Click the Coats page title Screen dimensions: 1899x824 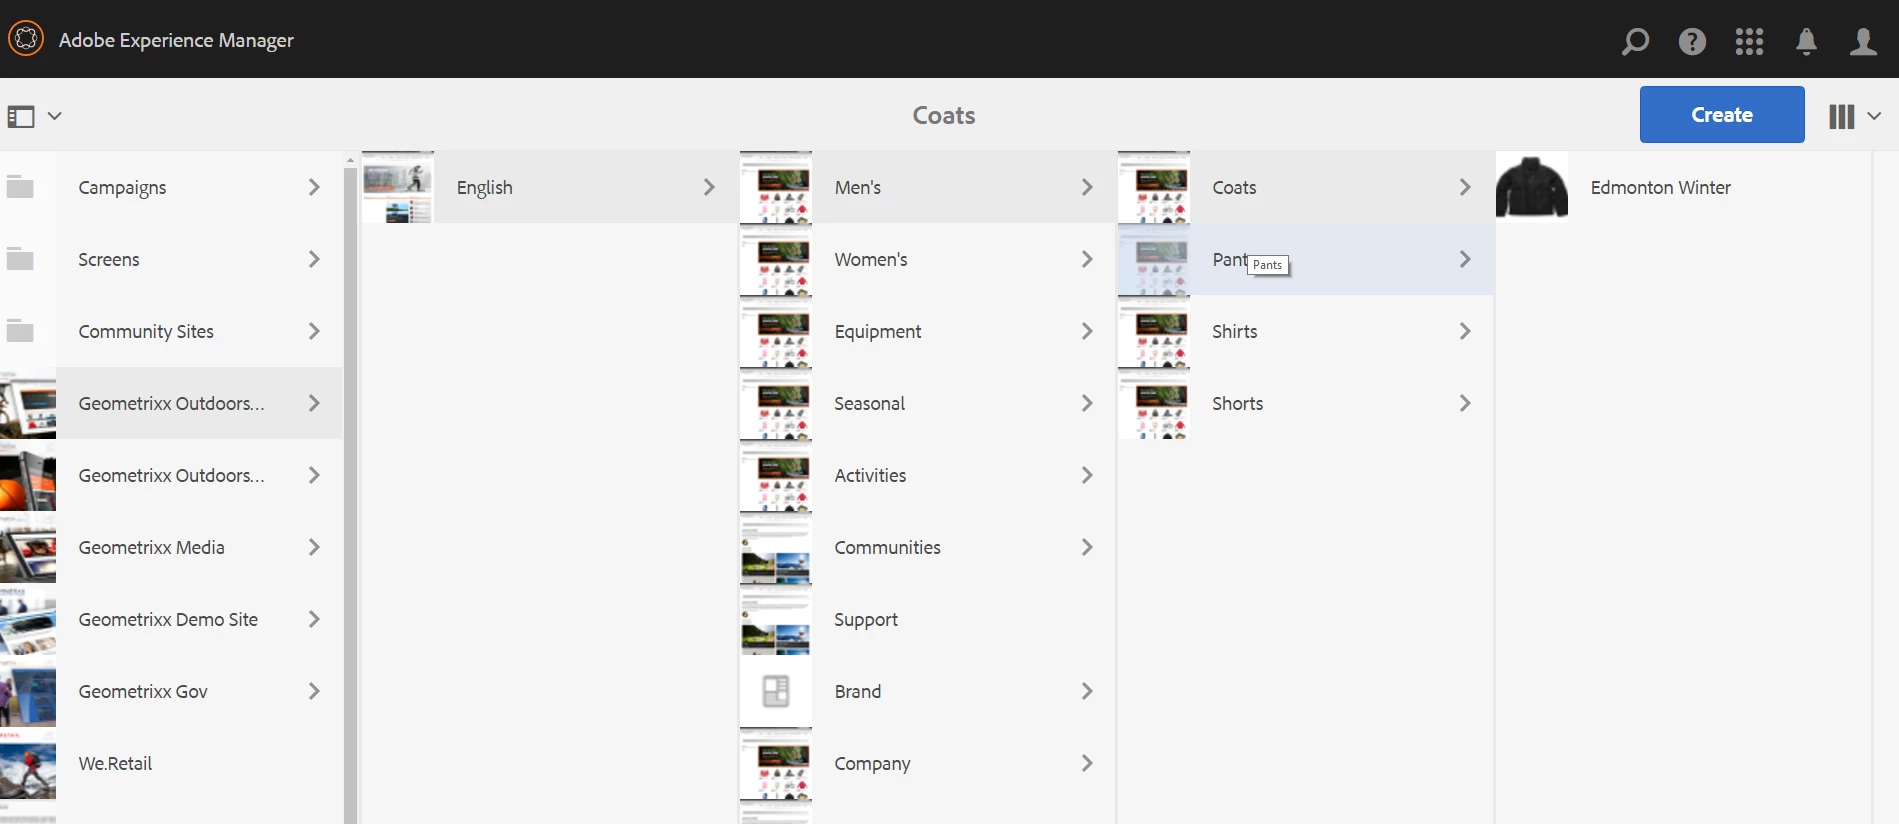click(943, 115)
